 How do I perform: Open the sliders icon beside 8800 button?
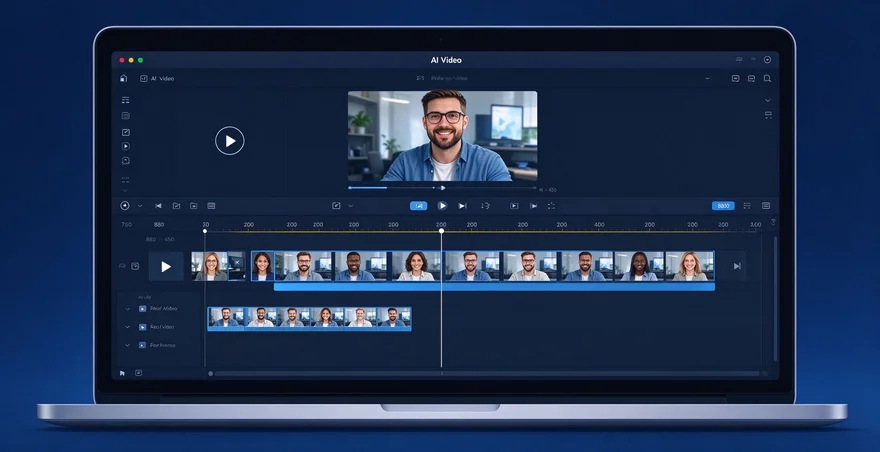pyautogui.click(x=747, y=206)
